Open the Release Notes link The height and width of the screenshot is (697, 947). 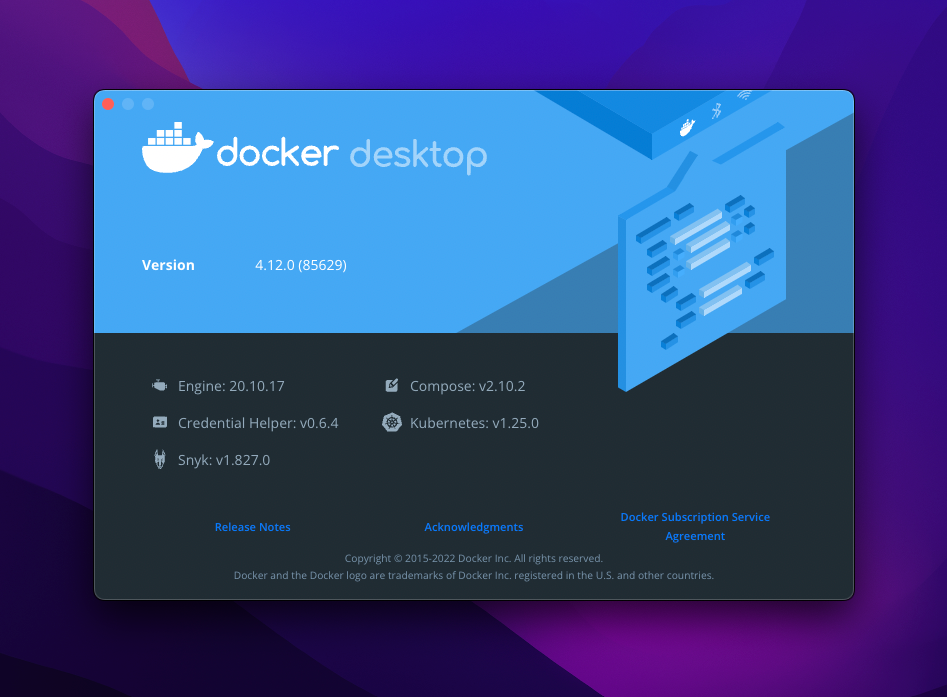252,527
